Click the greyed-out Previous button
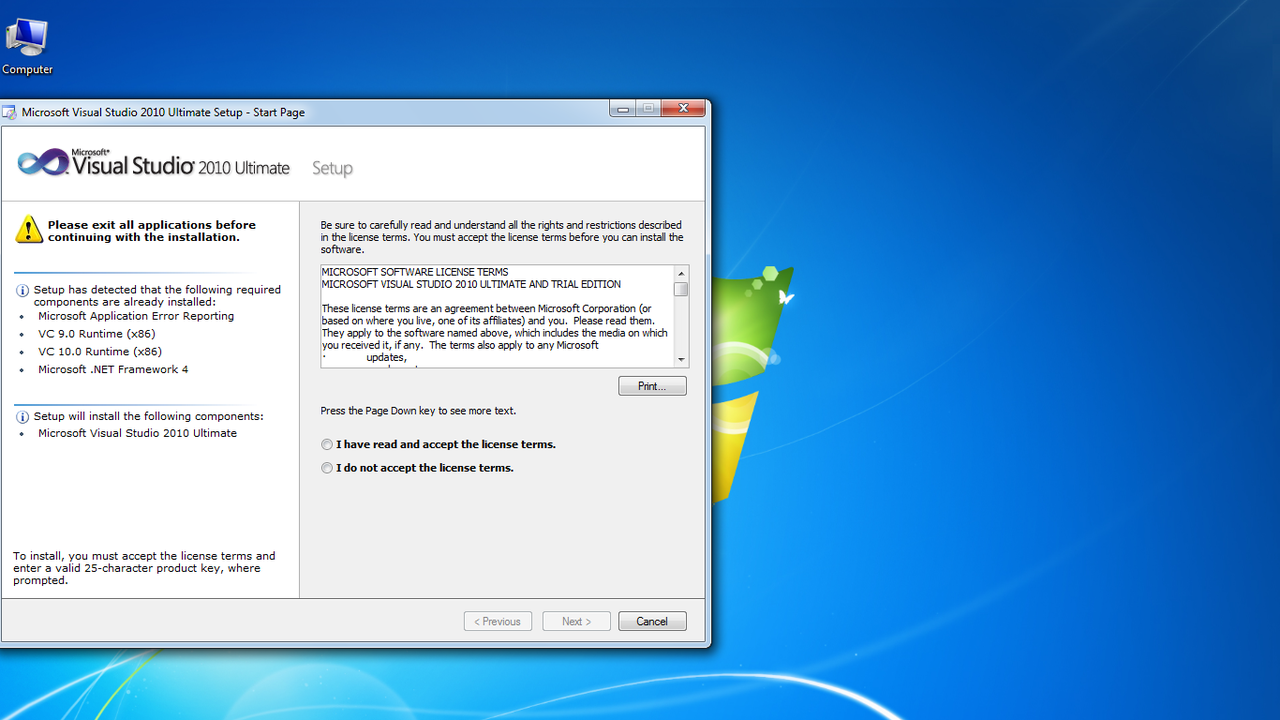The image size is (1280, 720). click(x=498, y=621)
